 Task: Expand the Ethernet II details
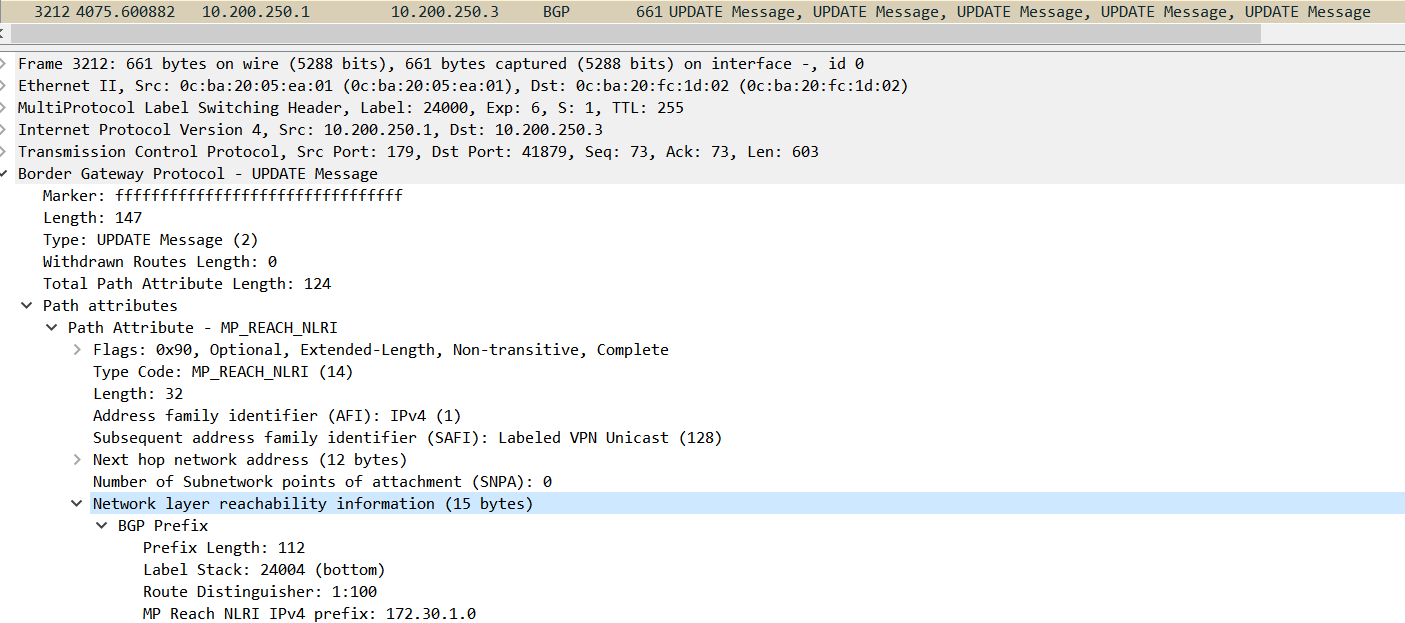pos(5,86)
